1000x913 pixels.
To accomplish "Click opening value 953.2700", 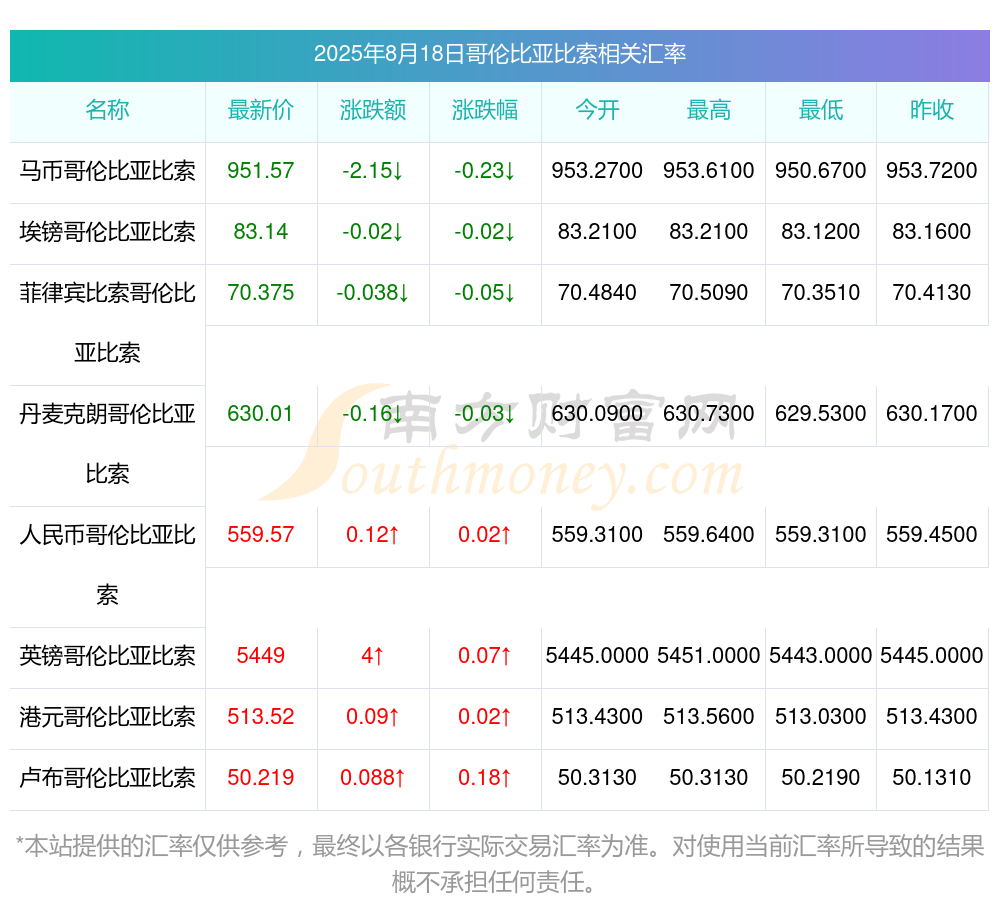I will (x=597, y=171).
